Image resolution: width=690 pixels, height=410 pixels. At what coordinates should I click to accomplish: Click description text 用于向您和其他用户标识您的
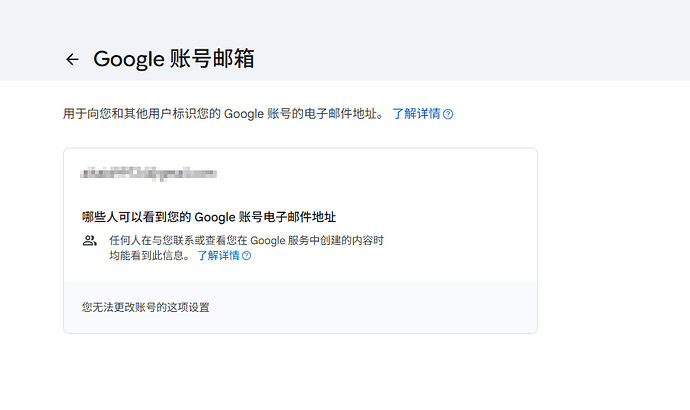coord(142,114)
